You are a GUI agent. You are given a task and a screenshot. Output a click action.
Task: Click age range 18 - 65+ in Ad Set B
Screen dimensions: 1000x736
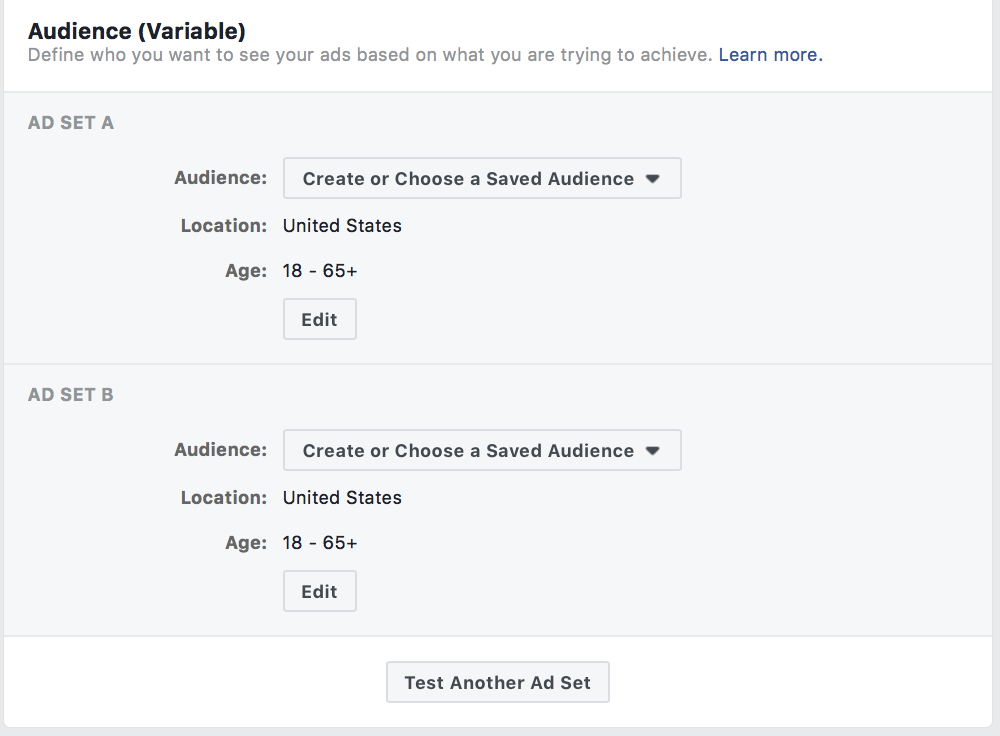[320, 543]
